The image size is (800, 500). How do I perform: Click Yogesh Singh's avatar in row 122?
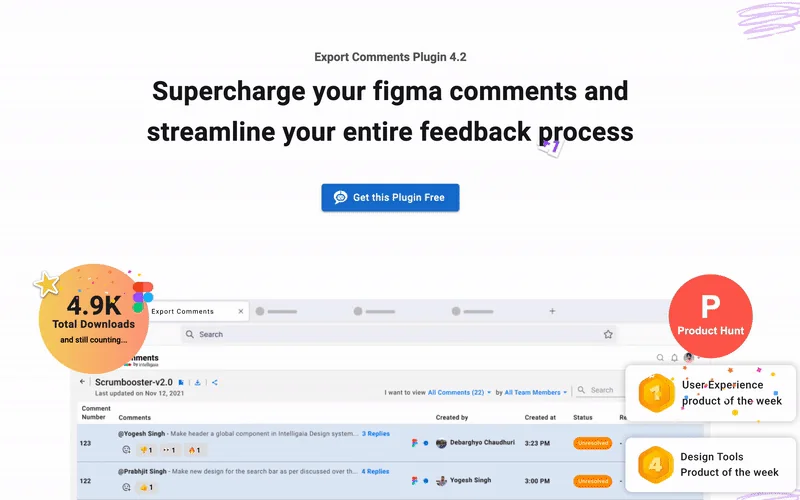coord(441,481)
